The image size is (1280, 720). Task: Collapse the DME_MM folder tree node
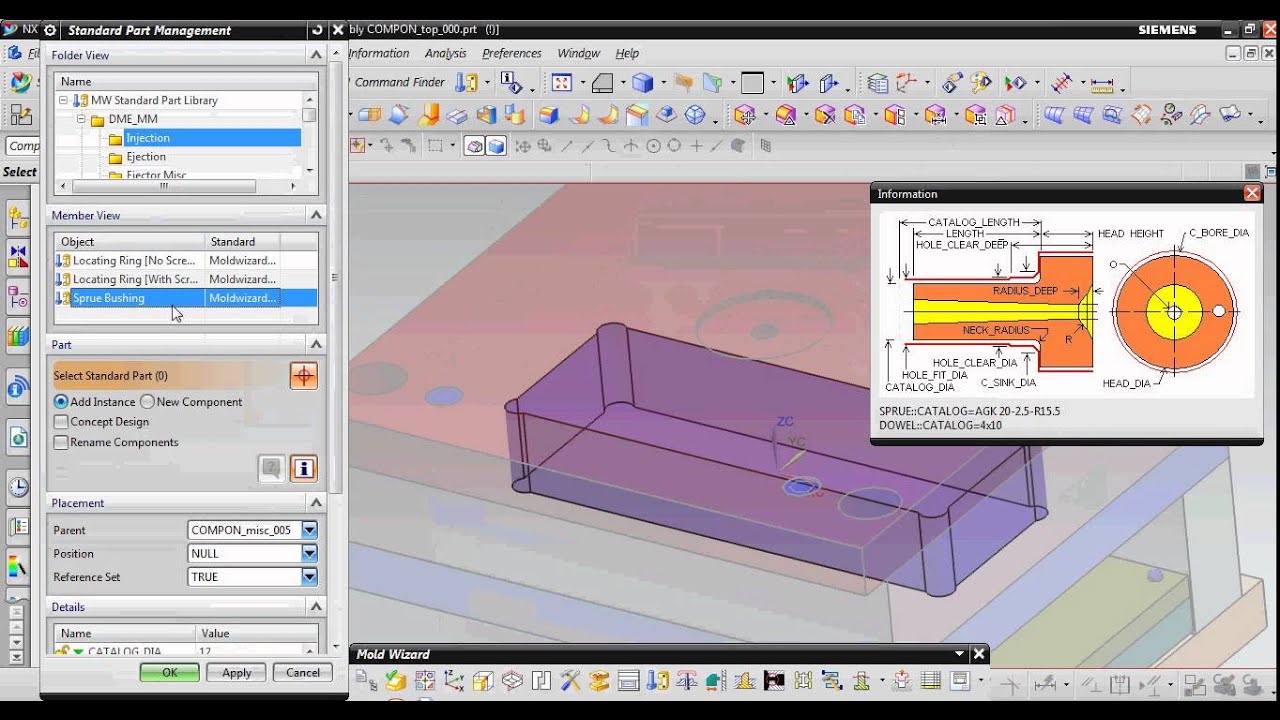coord(82,119)
